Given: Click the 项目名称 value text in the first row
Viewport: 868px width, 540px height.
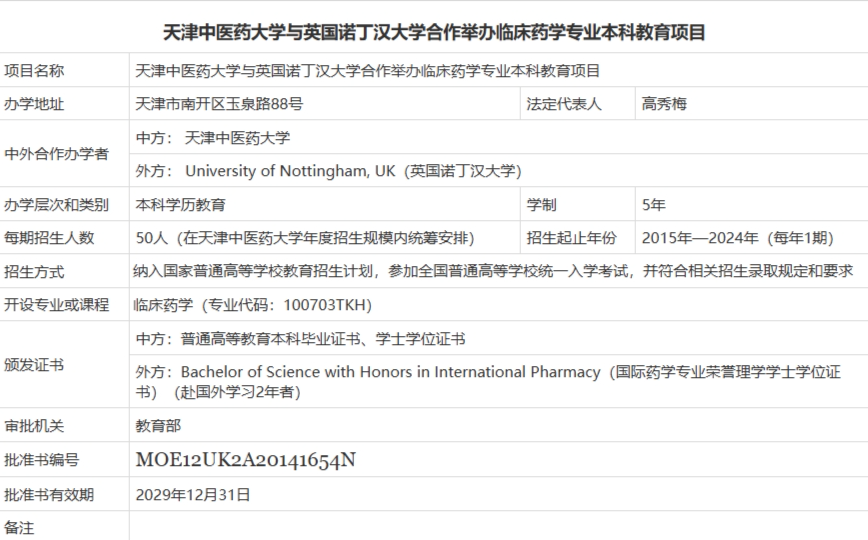Looking at the screenshot, I should (x=368, y=70).
